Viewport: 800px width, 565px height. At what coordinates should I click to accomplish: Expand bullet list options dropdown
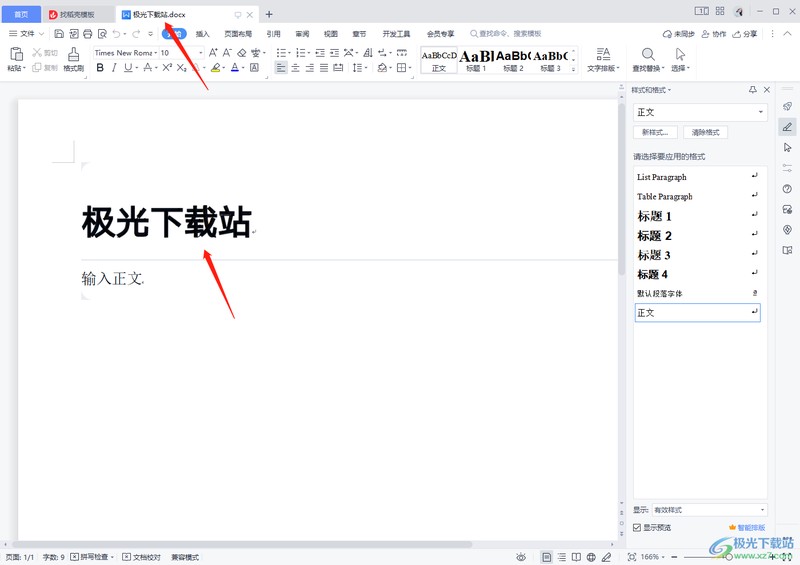(x=289, y=53)
